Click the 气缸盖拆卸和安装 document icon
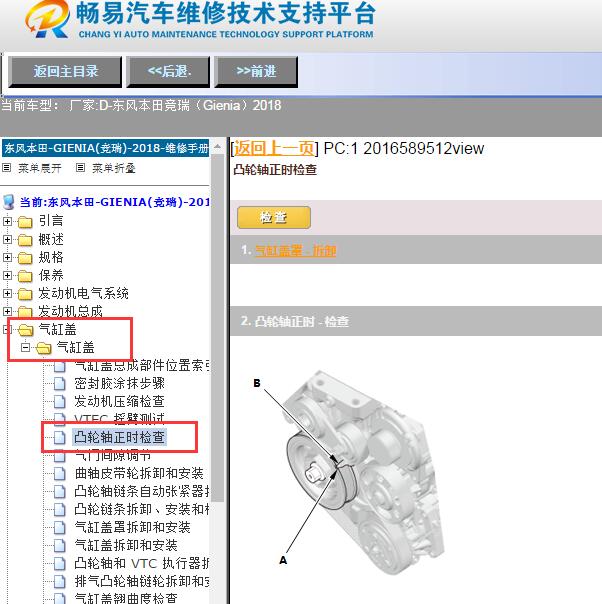 (60, 545)
